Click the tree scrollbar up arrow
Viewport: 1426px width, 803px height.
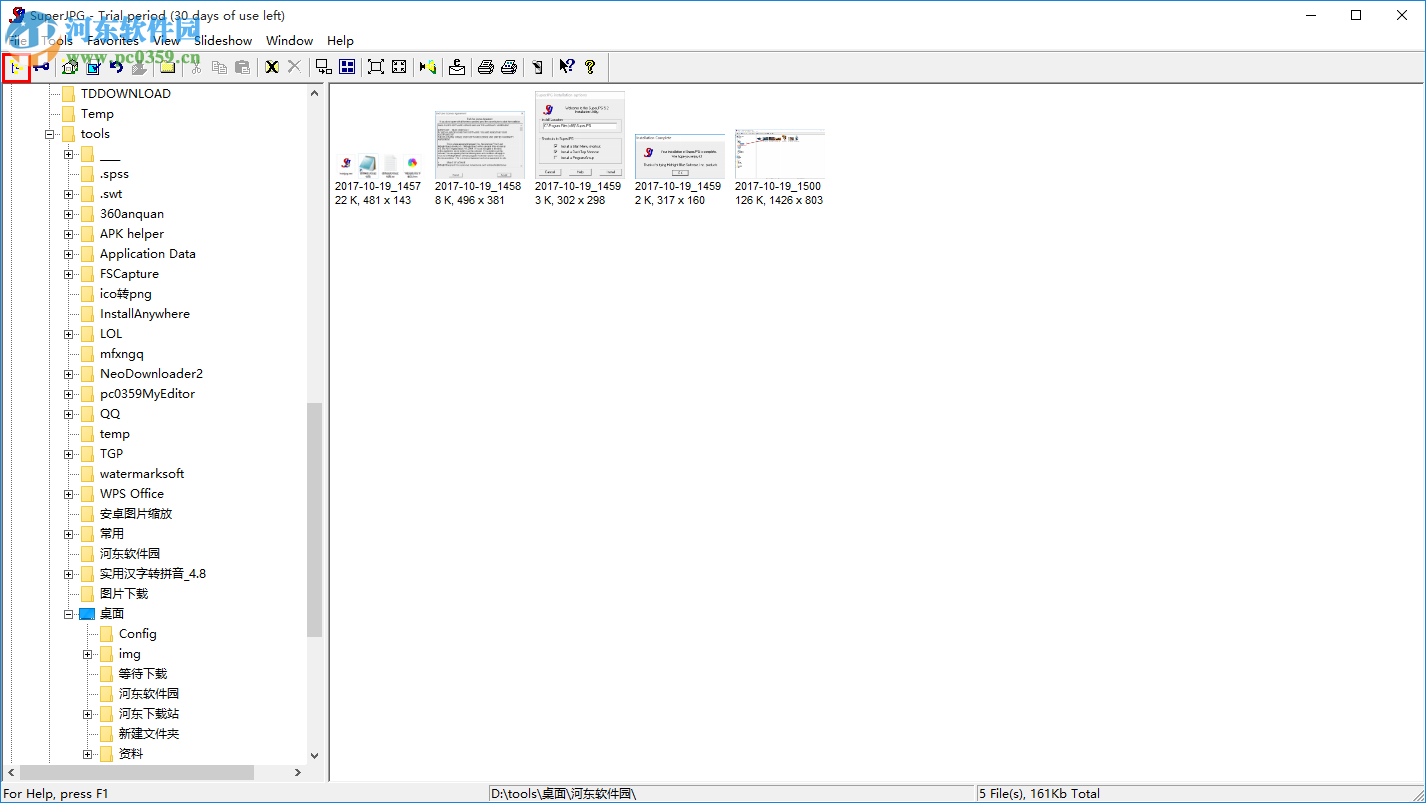coord(315,93)
